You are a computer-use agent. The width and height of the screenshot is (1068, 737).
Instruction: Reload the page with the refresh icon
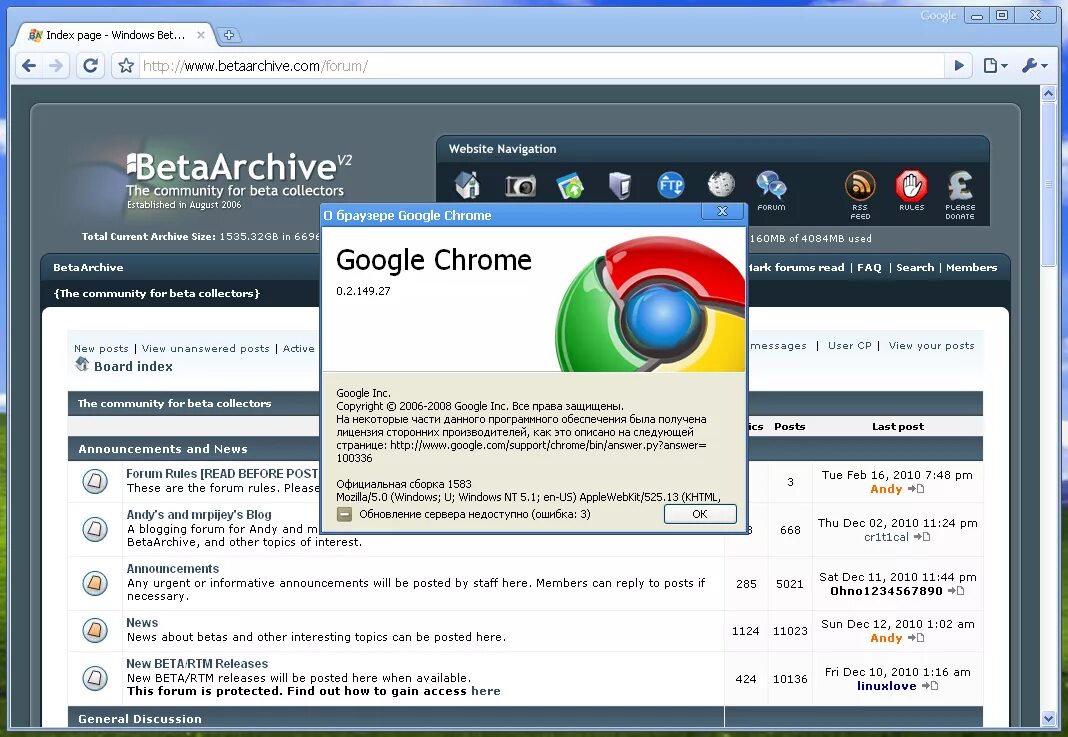pyautogui.click(x=90, y=66)
